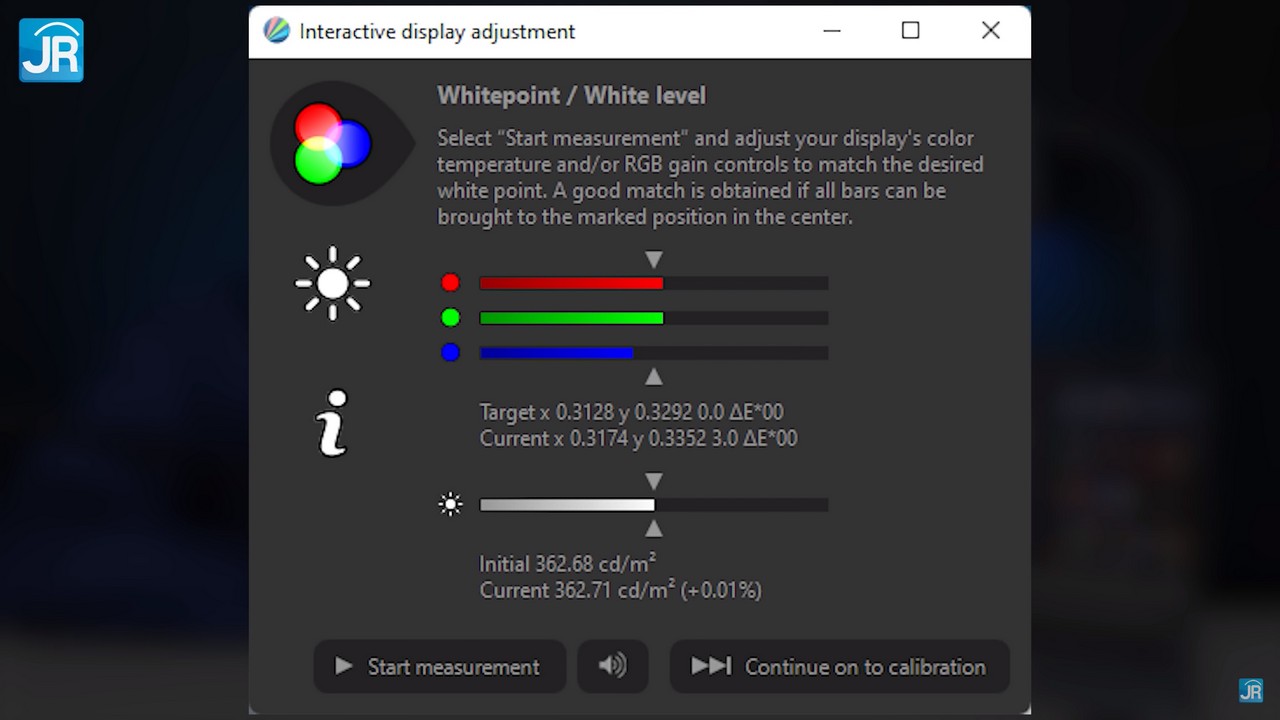Click the green gain level bar
The height and width of the screenshot is (720, 1280).
653,318
